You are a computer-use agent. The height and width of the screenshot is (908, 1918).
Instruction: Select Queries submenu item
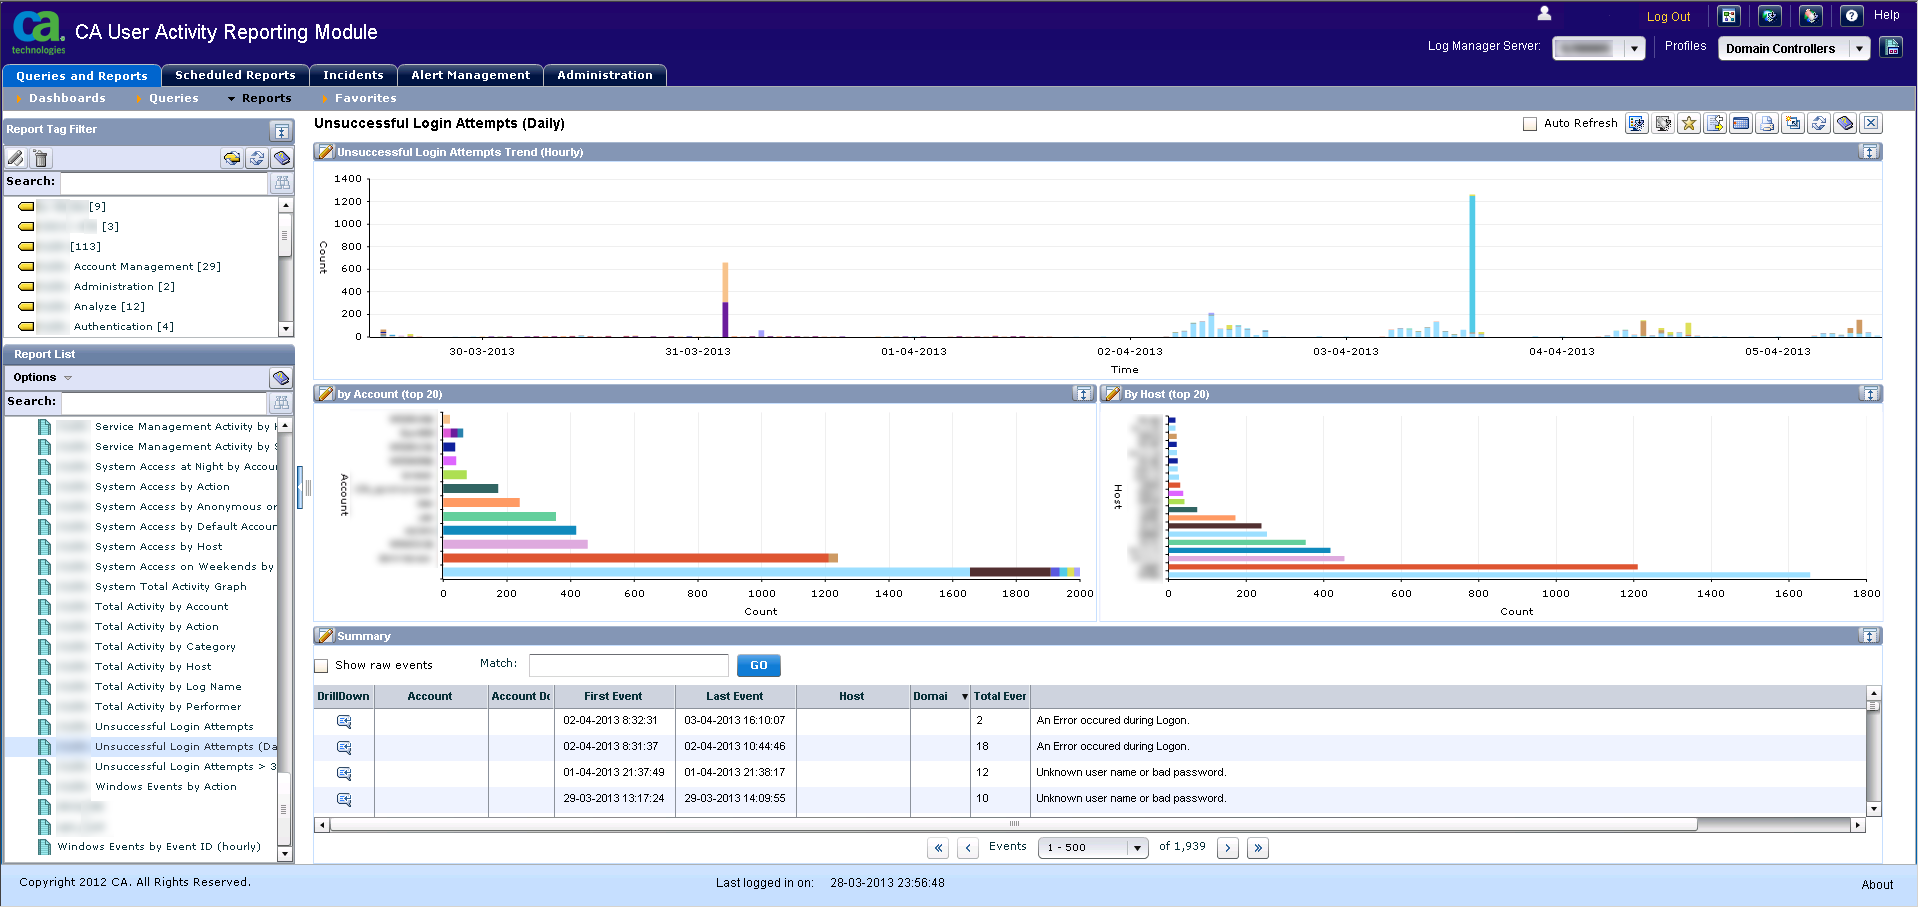173,98
